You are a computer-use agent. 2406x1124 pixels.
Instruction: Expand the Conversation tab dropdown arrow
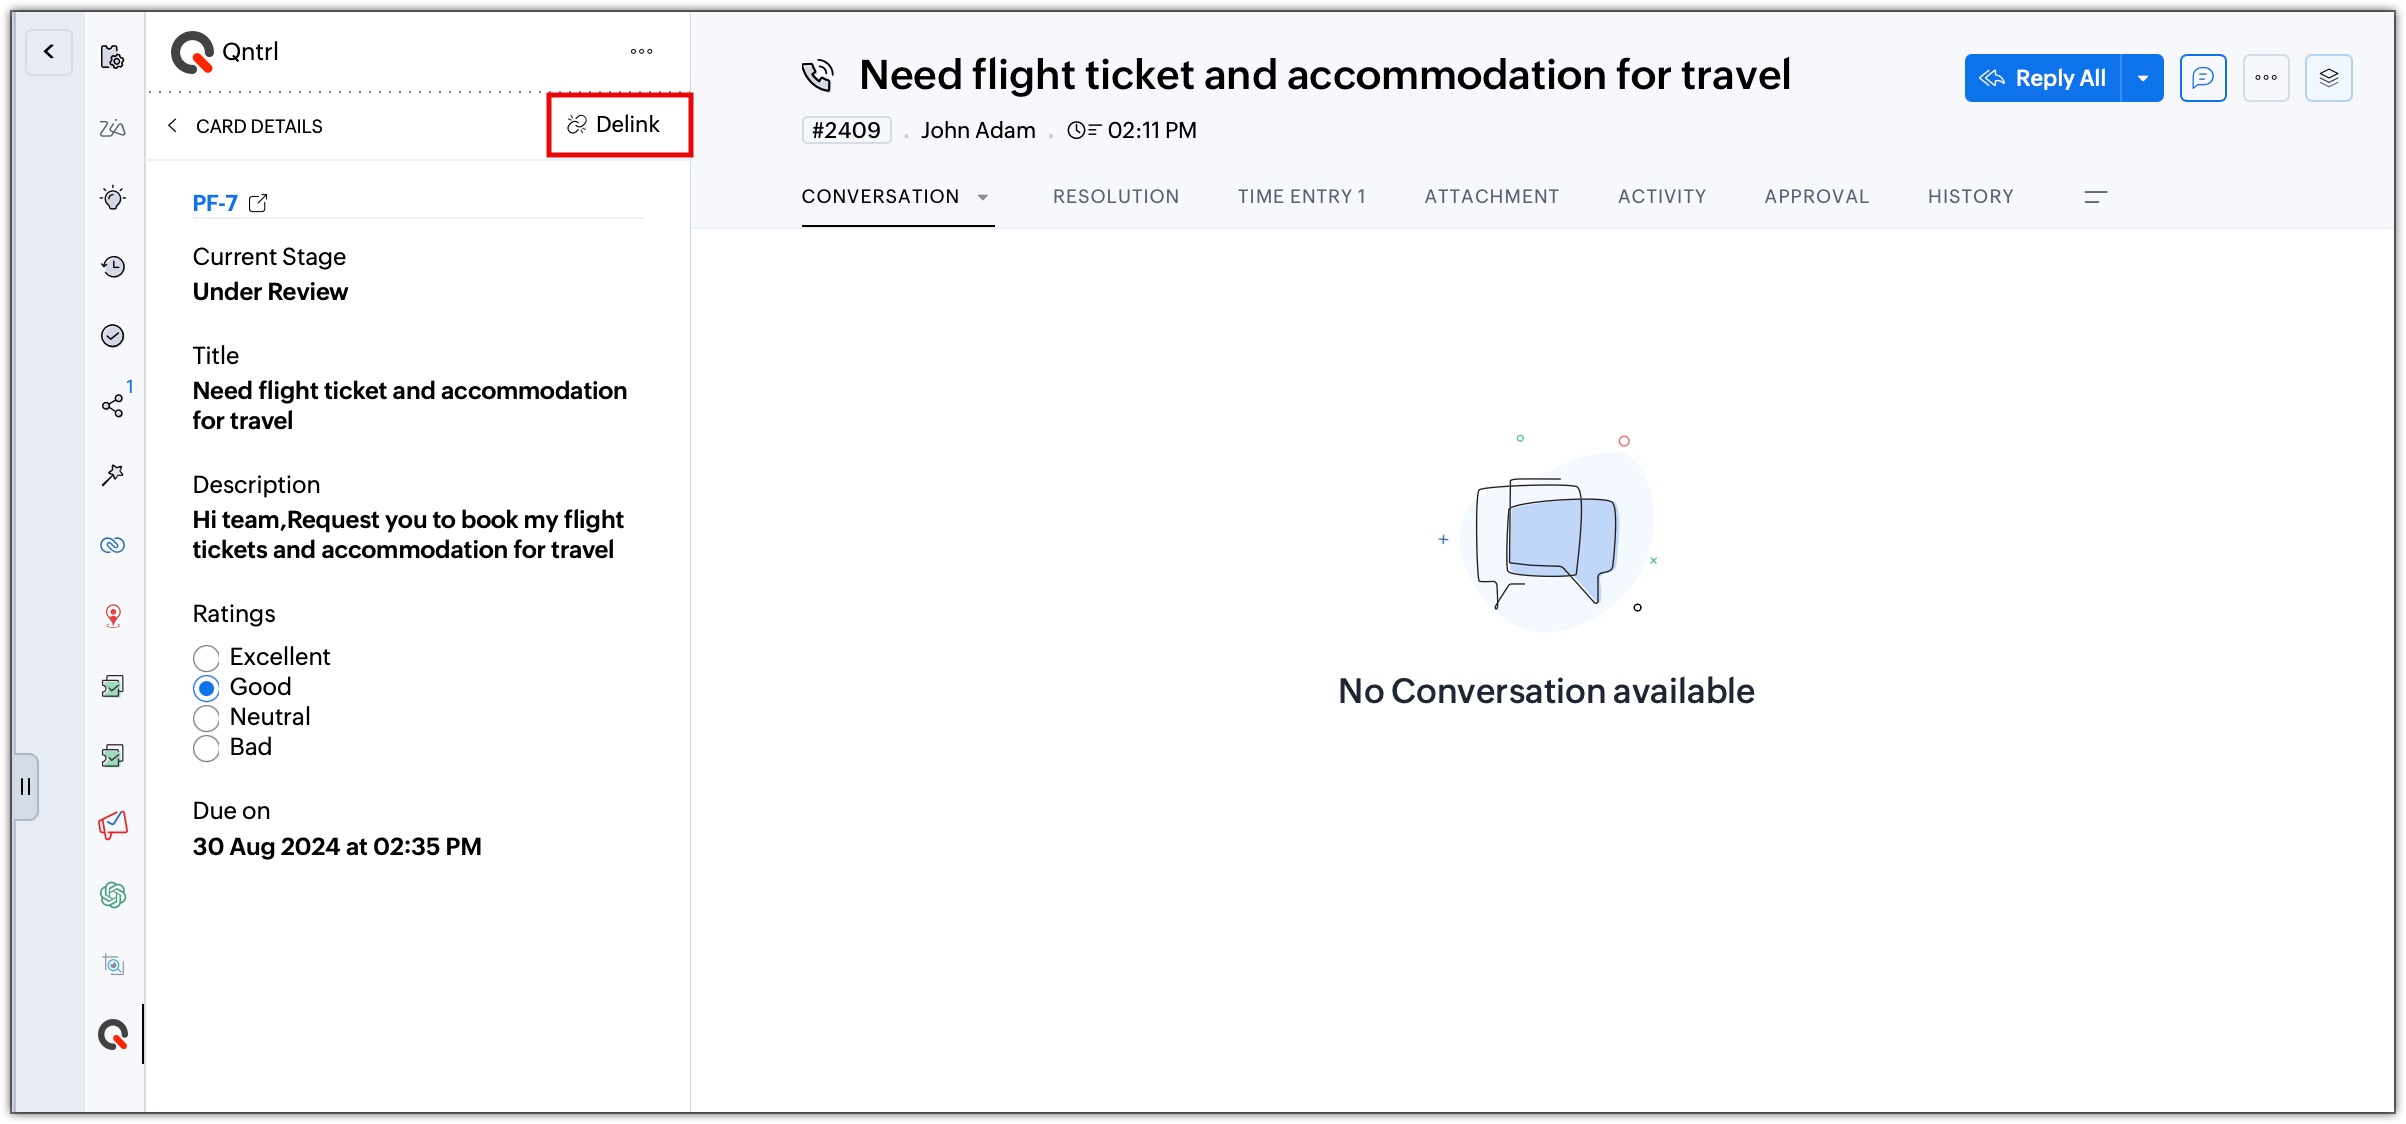click(983, 197)
